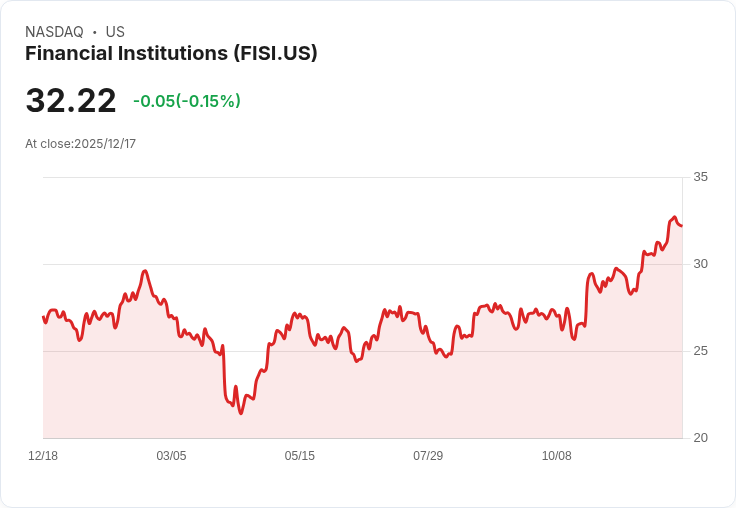
Task: Click the 20 price axis label
Action: tap(700, 438)
